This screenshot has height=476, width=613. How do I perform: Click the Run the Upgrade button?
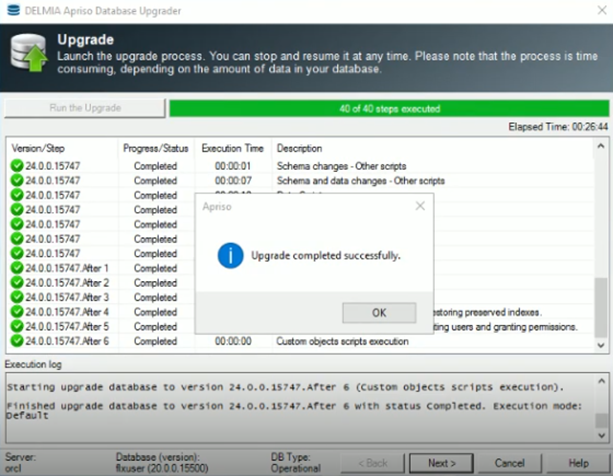pos(85,108)
